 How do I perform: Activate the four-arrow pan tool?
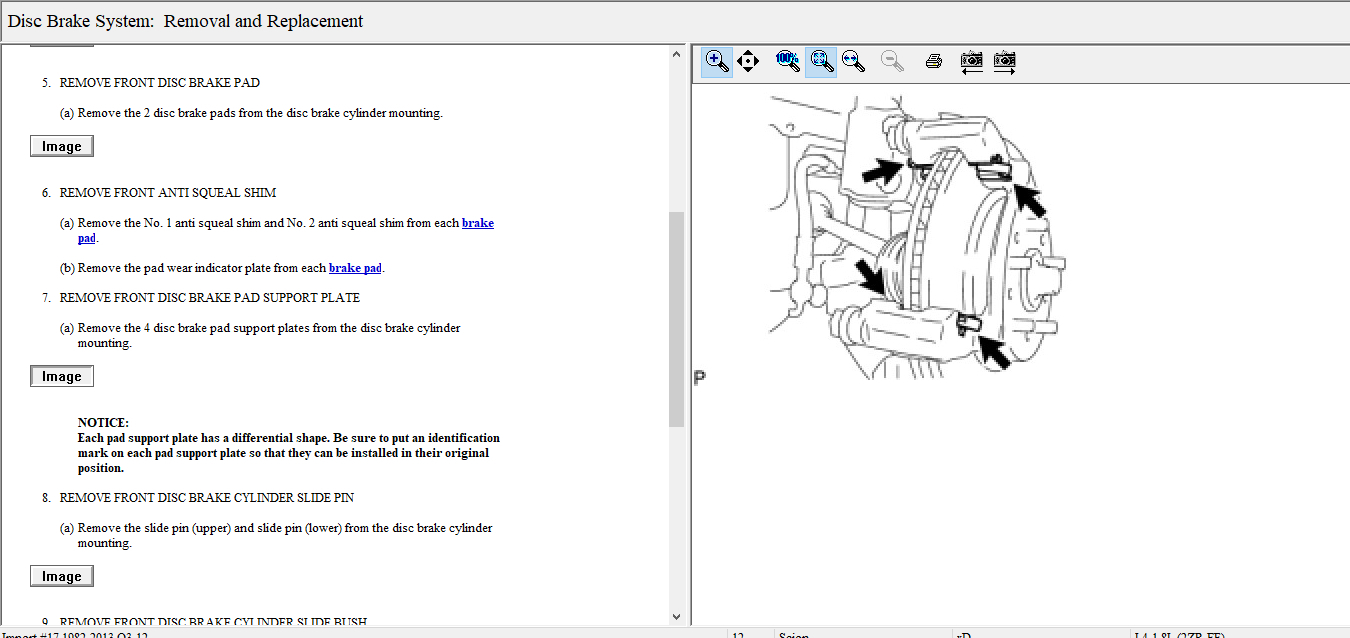click(x=747, y=61)
